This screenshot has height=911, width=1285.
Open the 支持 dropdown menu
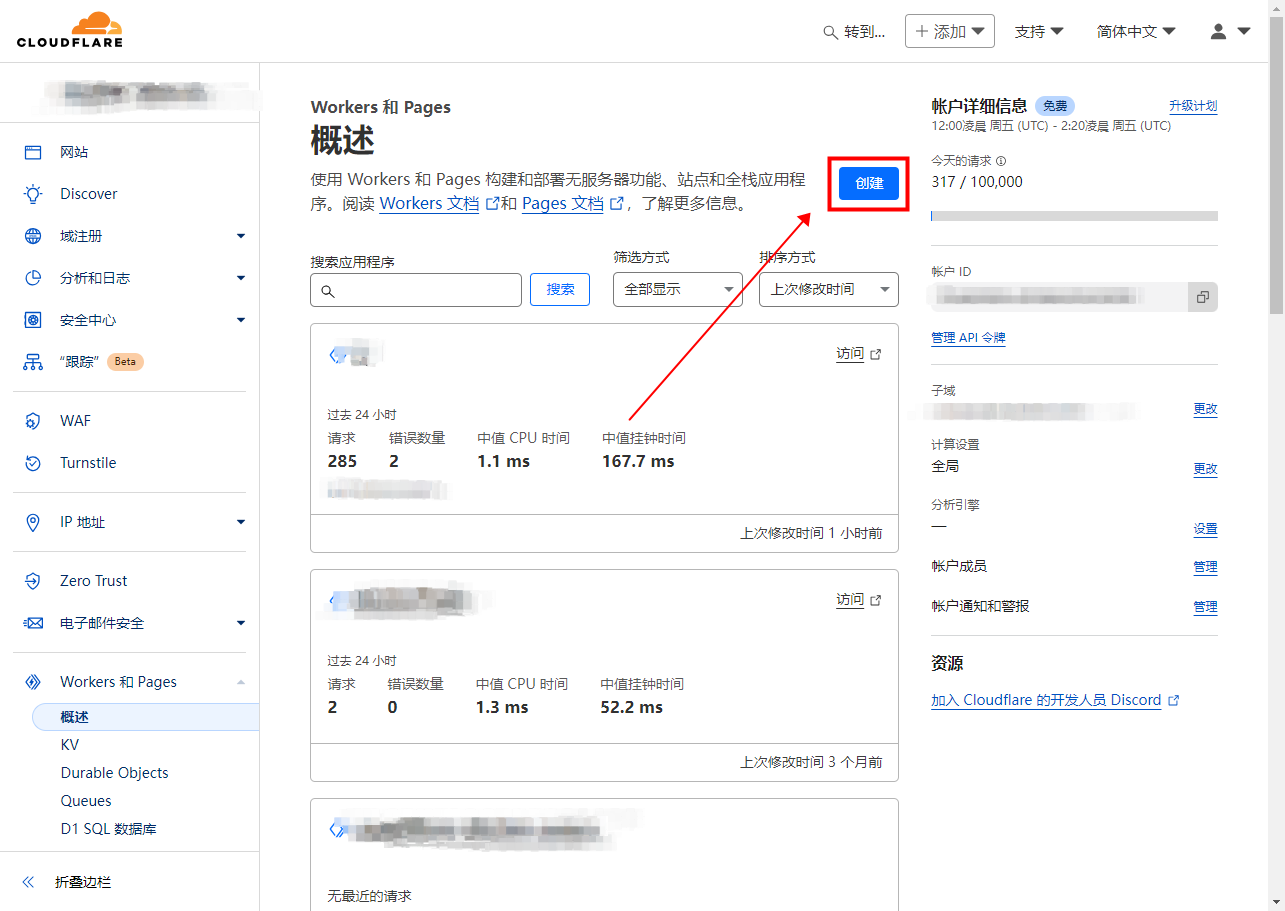(x=1038, y=31)
